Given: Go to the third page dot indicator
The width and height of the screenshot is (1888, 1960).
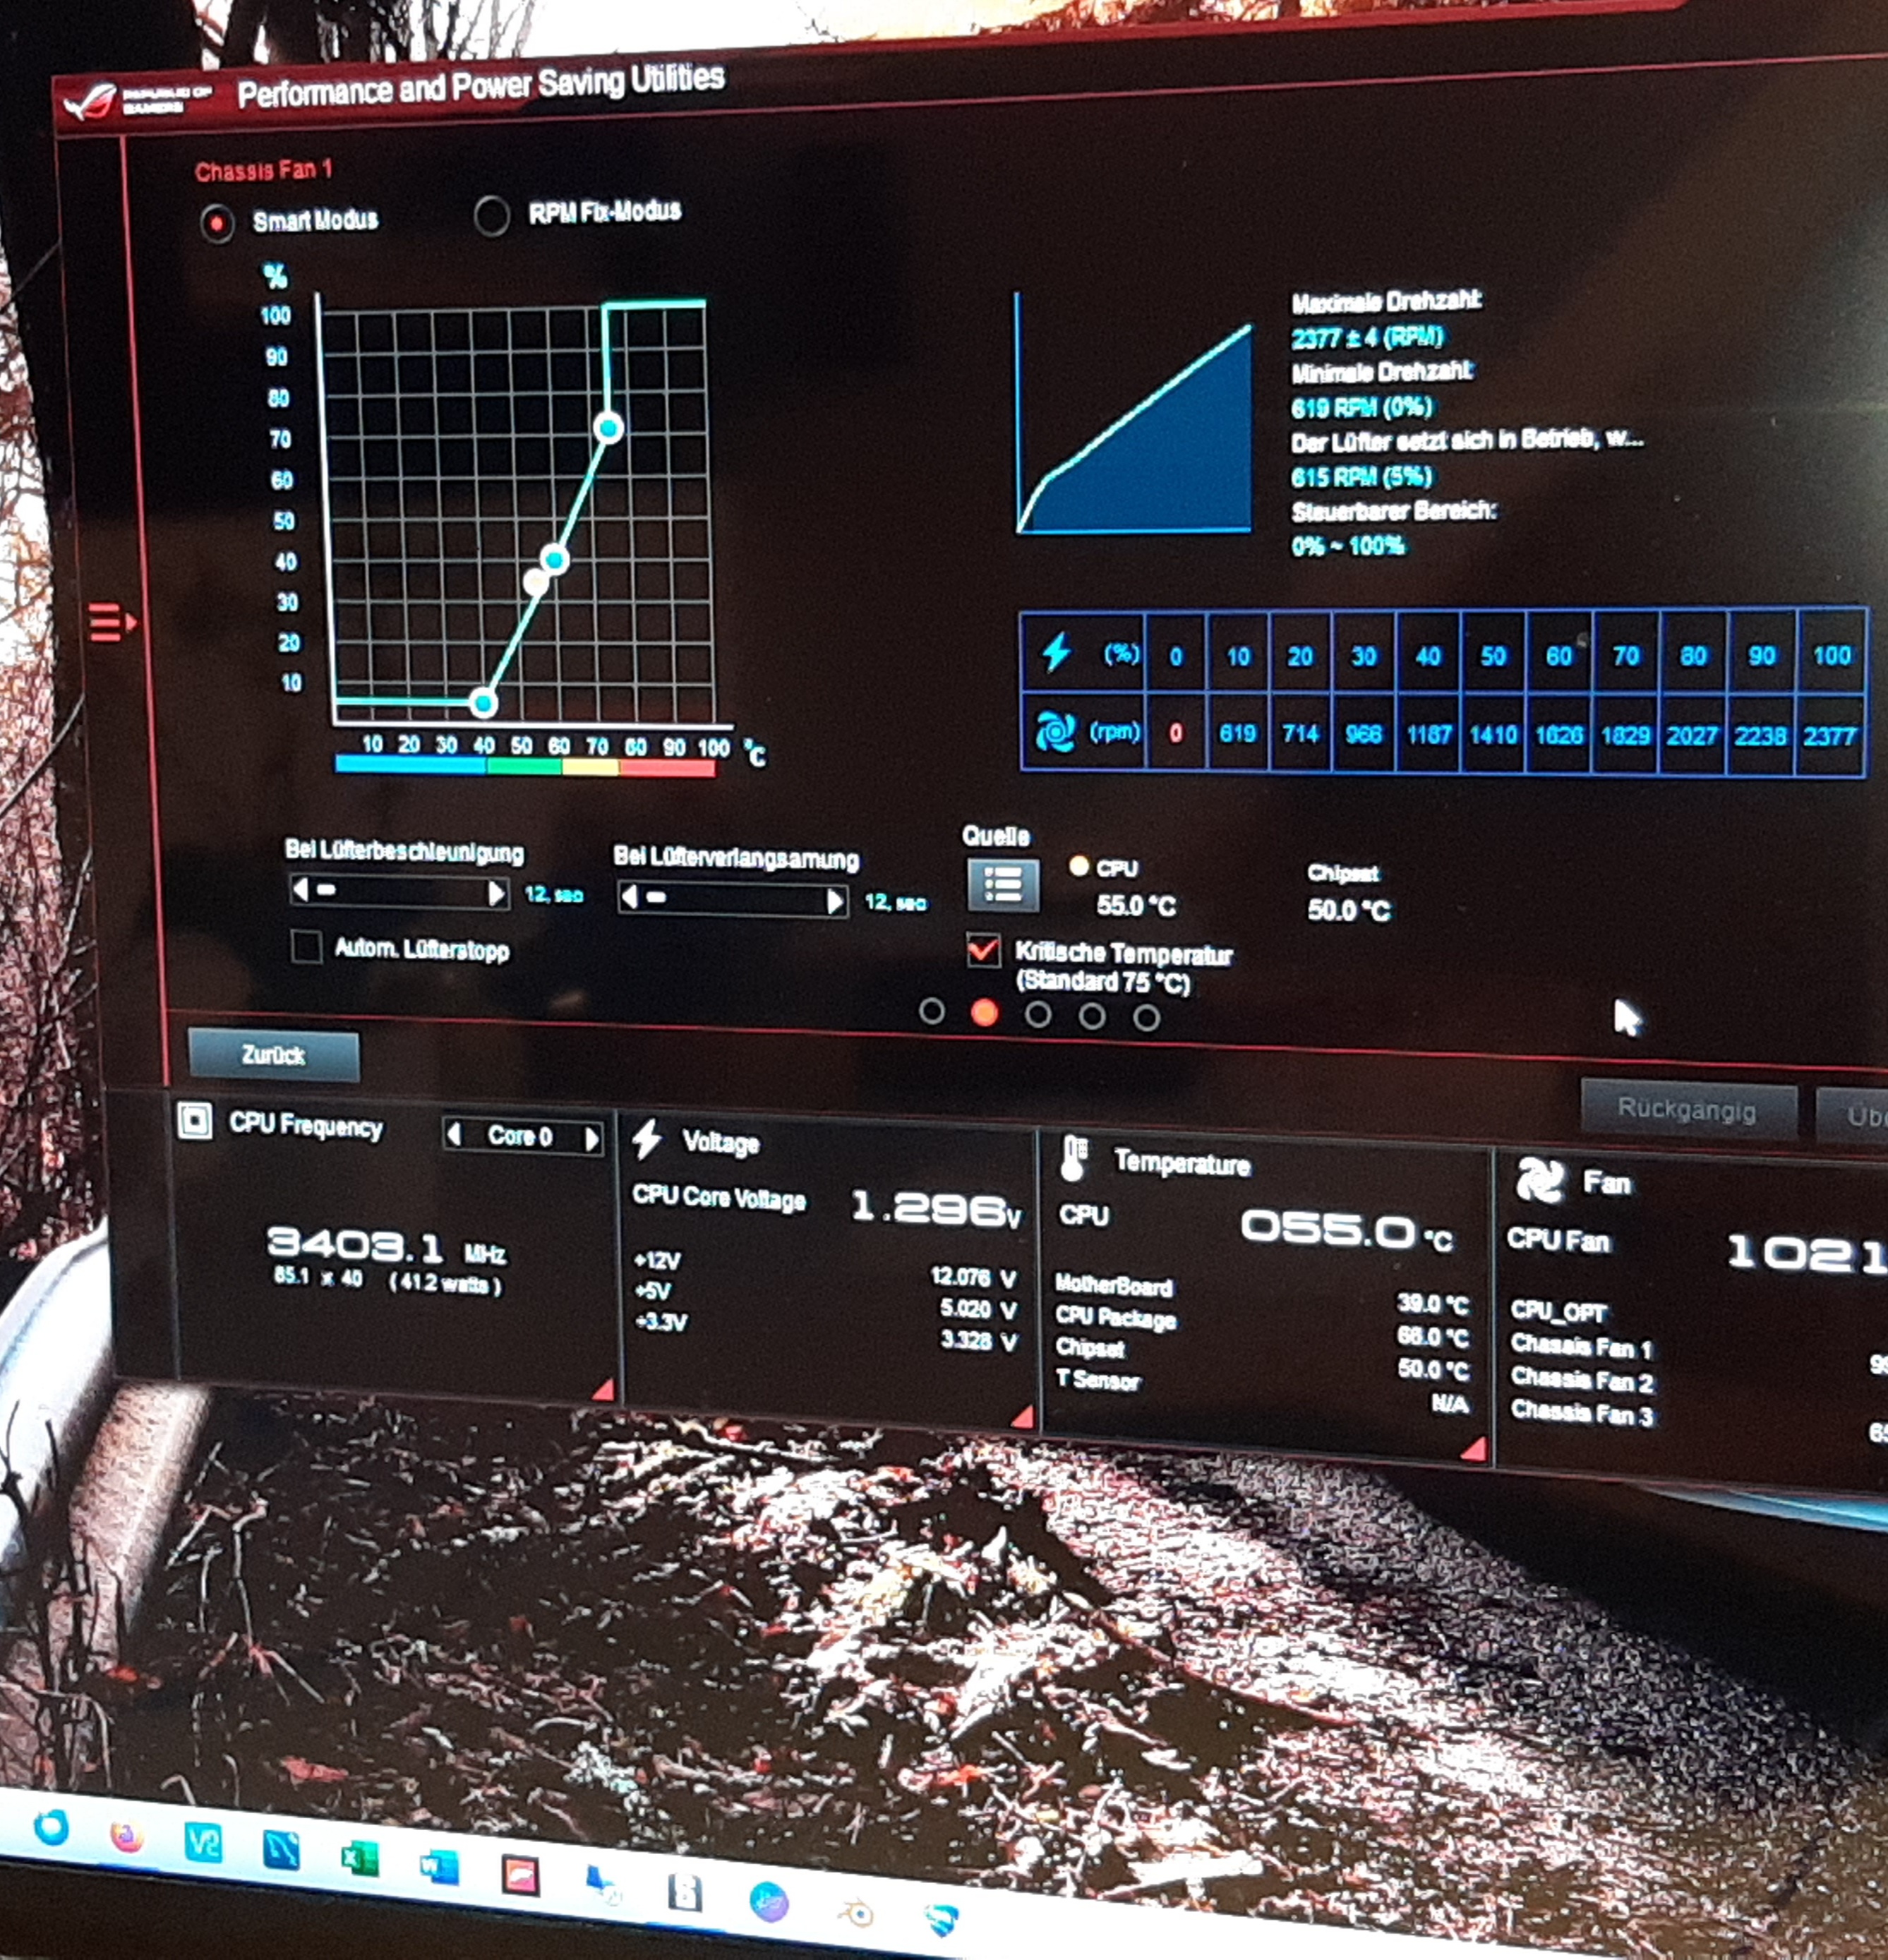Looking at the screenshot, I should (1038, 1015).
